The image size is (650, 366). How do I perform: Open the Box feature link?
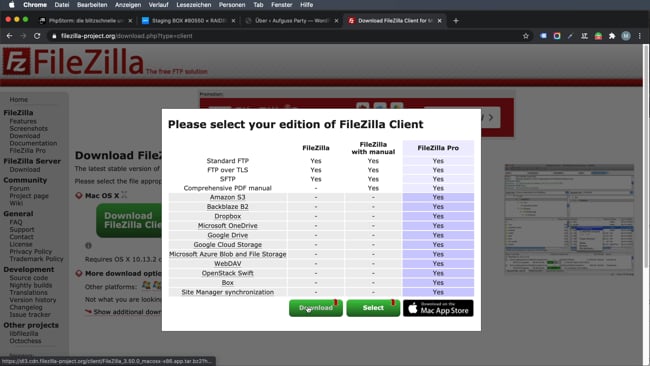click(228, 283)
